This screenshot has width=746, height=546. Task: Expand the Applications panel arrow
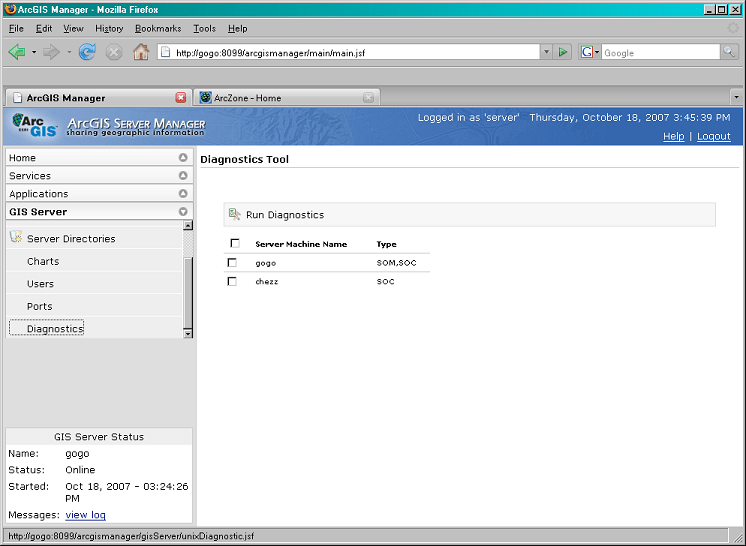tap(183, 194)
